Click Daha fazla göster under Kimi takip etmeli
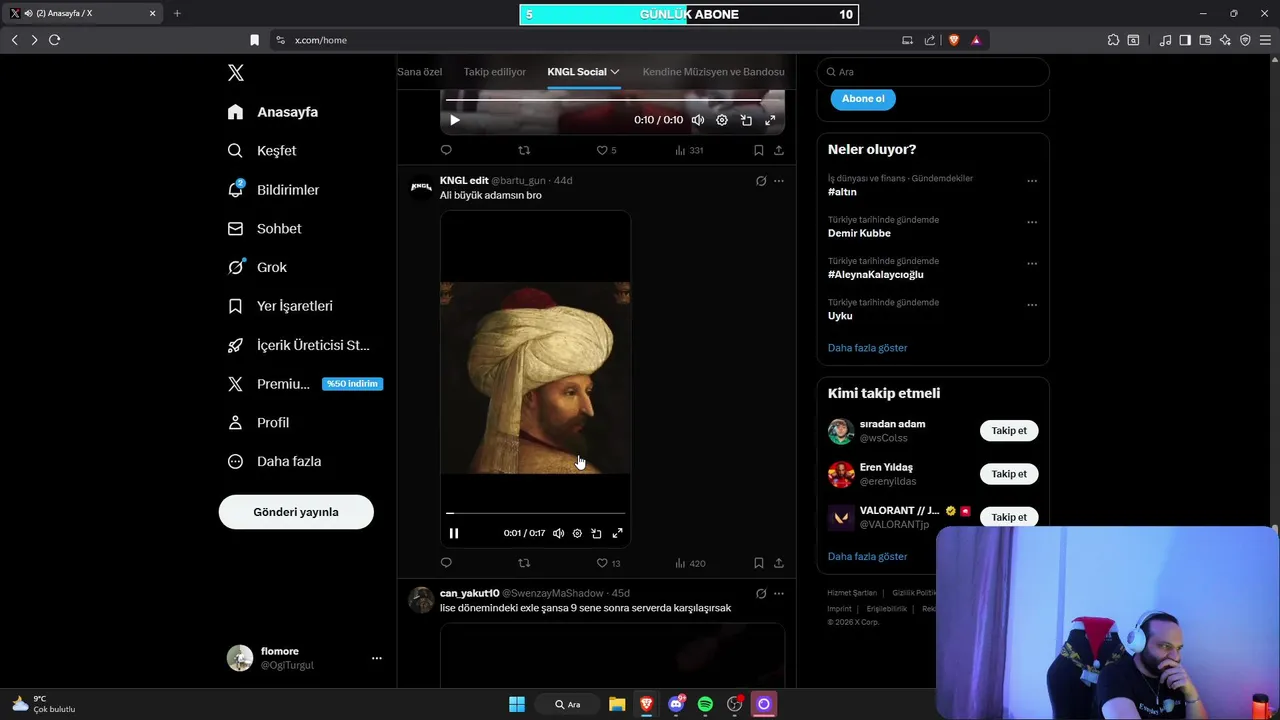The image size is (1280, 720). coord(868,556)
